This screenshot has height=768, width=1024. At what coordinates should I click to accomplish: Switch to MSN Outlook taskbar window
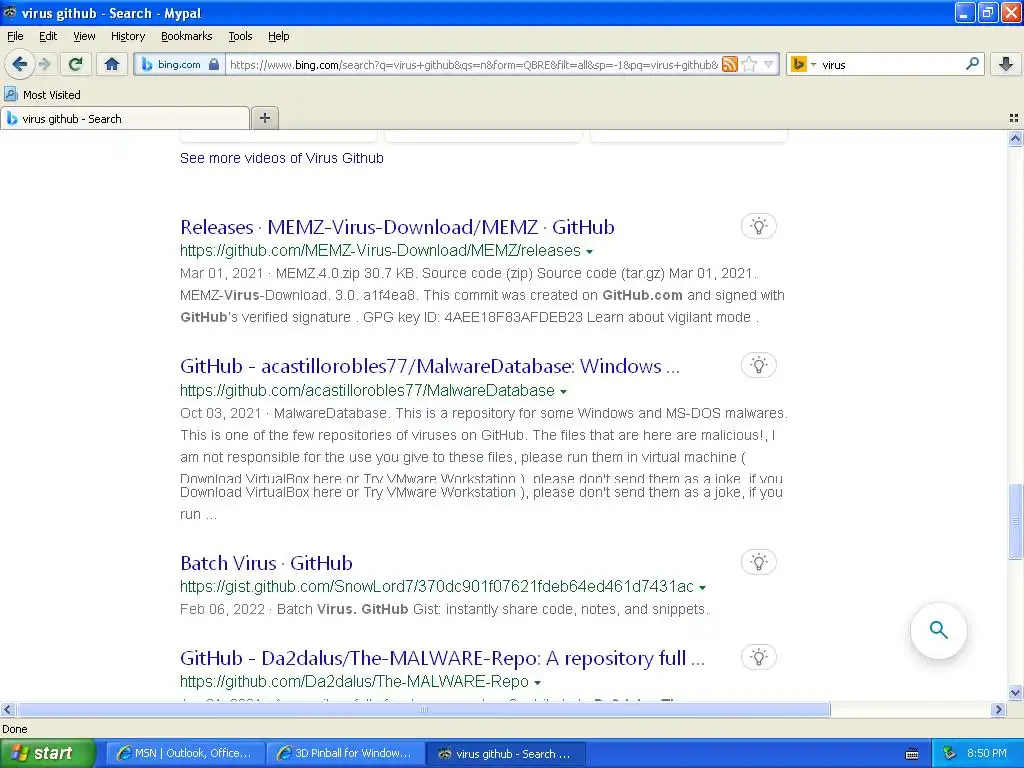(185, 753)
